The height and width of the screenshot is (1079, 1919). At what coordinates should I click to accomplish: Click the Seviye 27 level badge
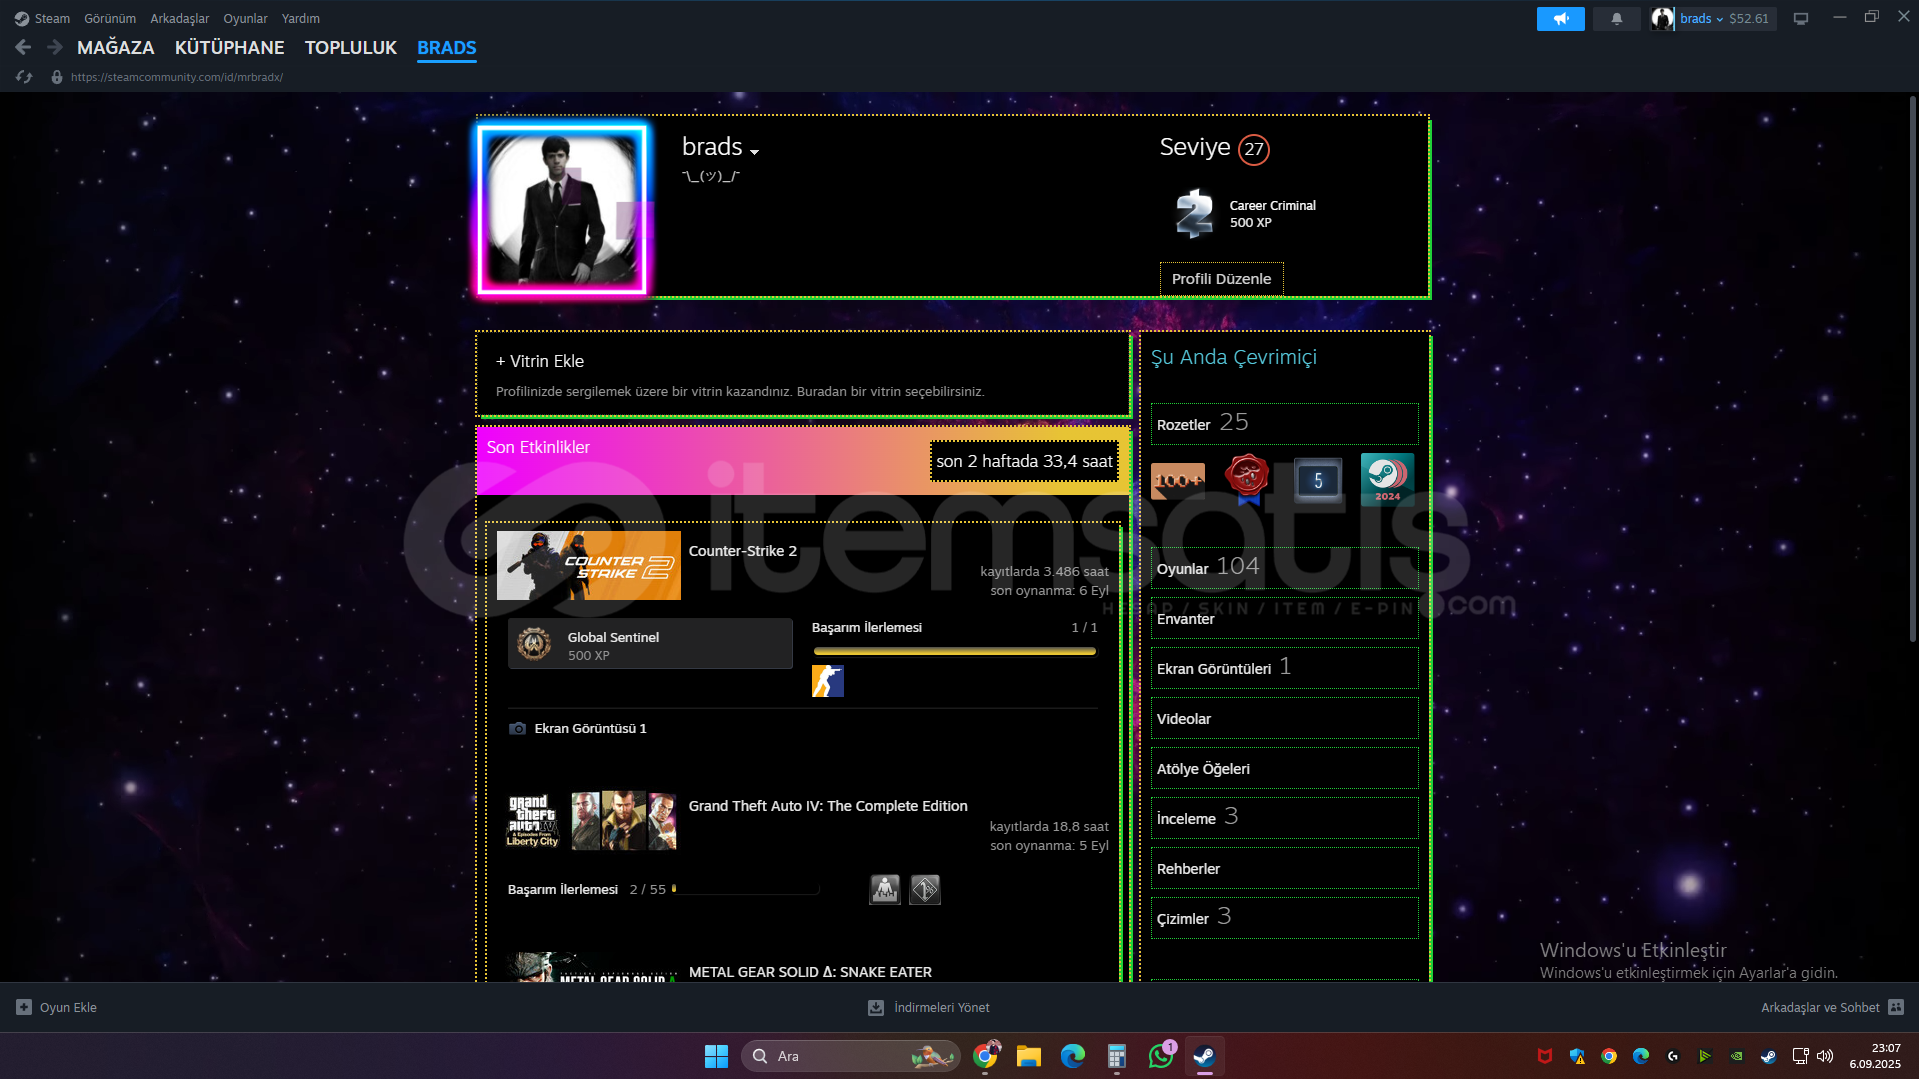(1254, 149)
